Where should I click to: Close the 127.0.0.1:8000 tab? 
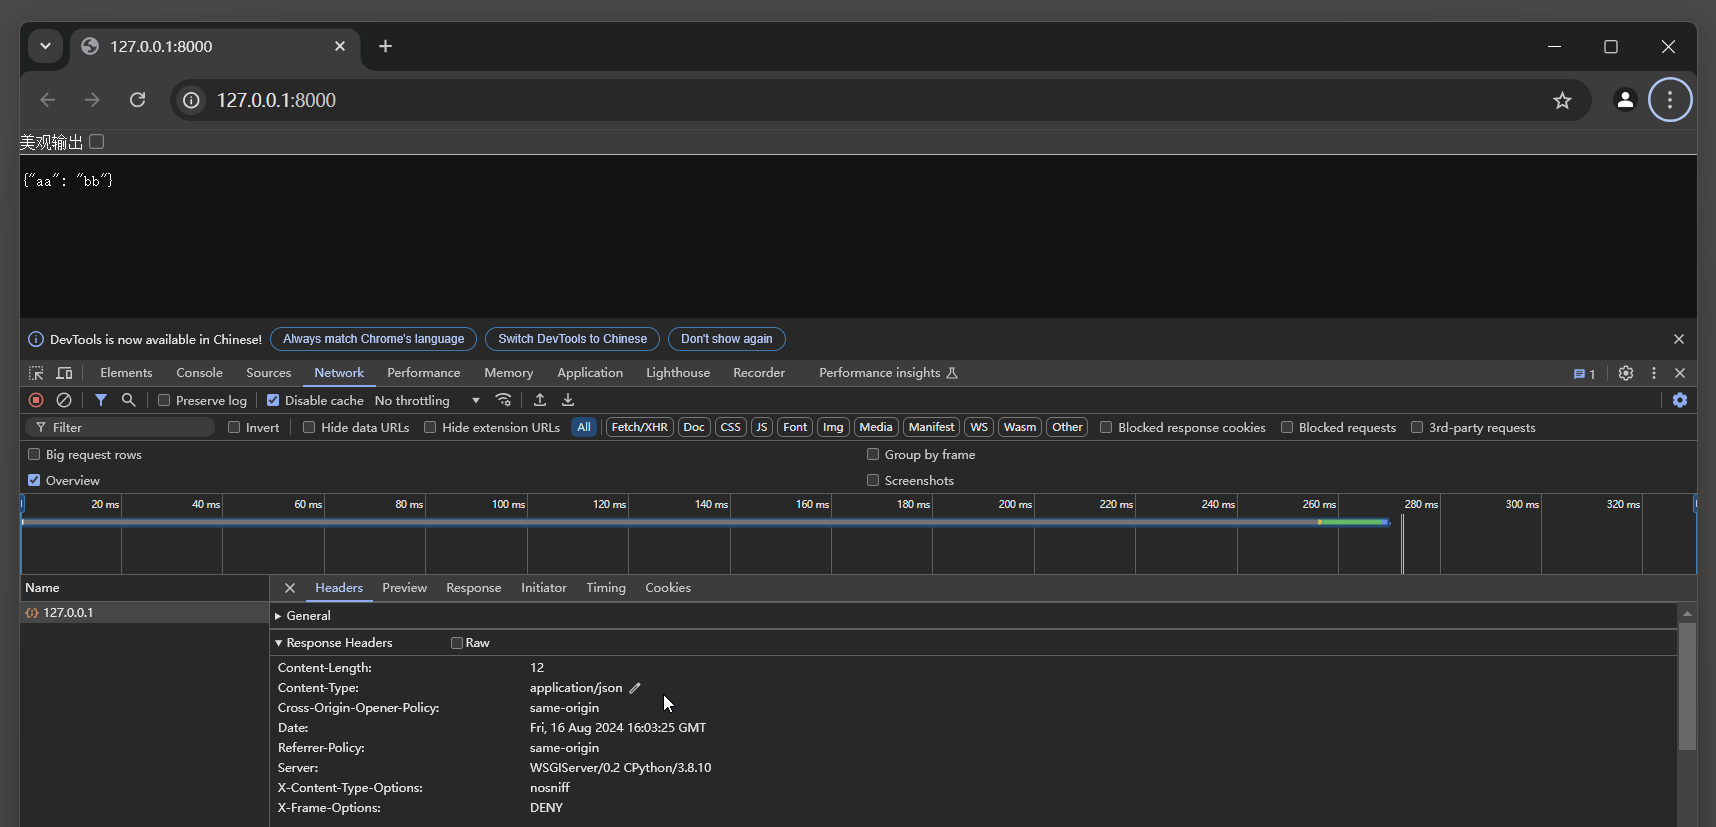tap(340, 46)
